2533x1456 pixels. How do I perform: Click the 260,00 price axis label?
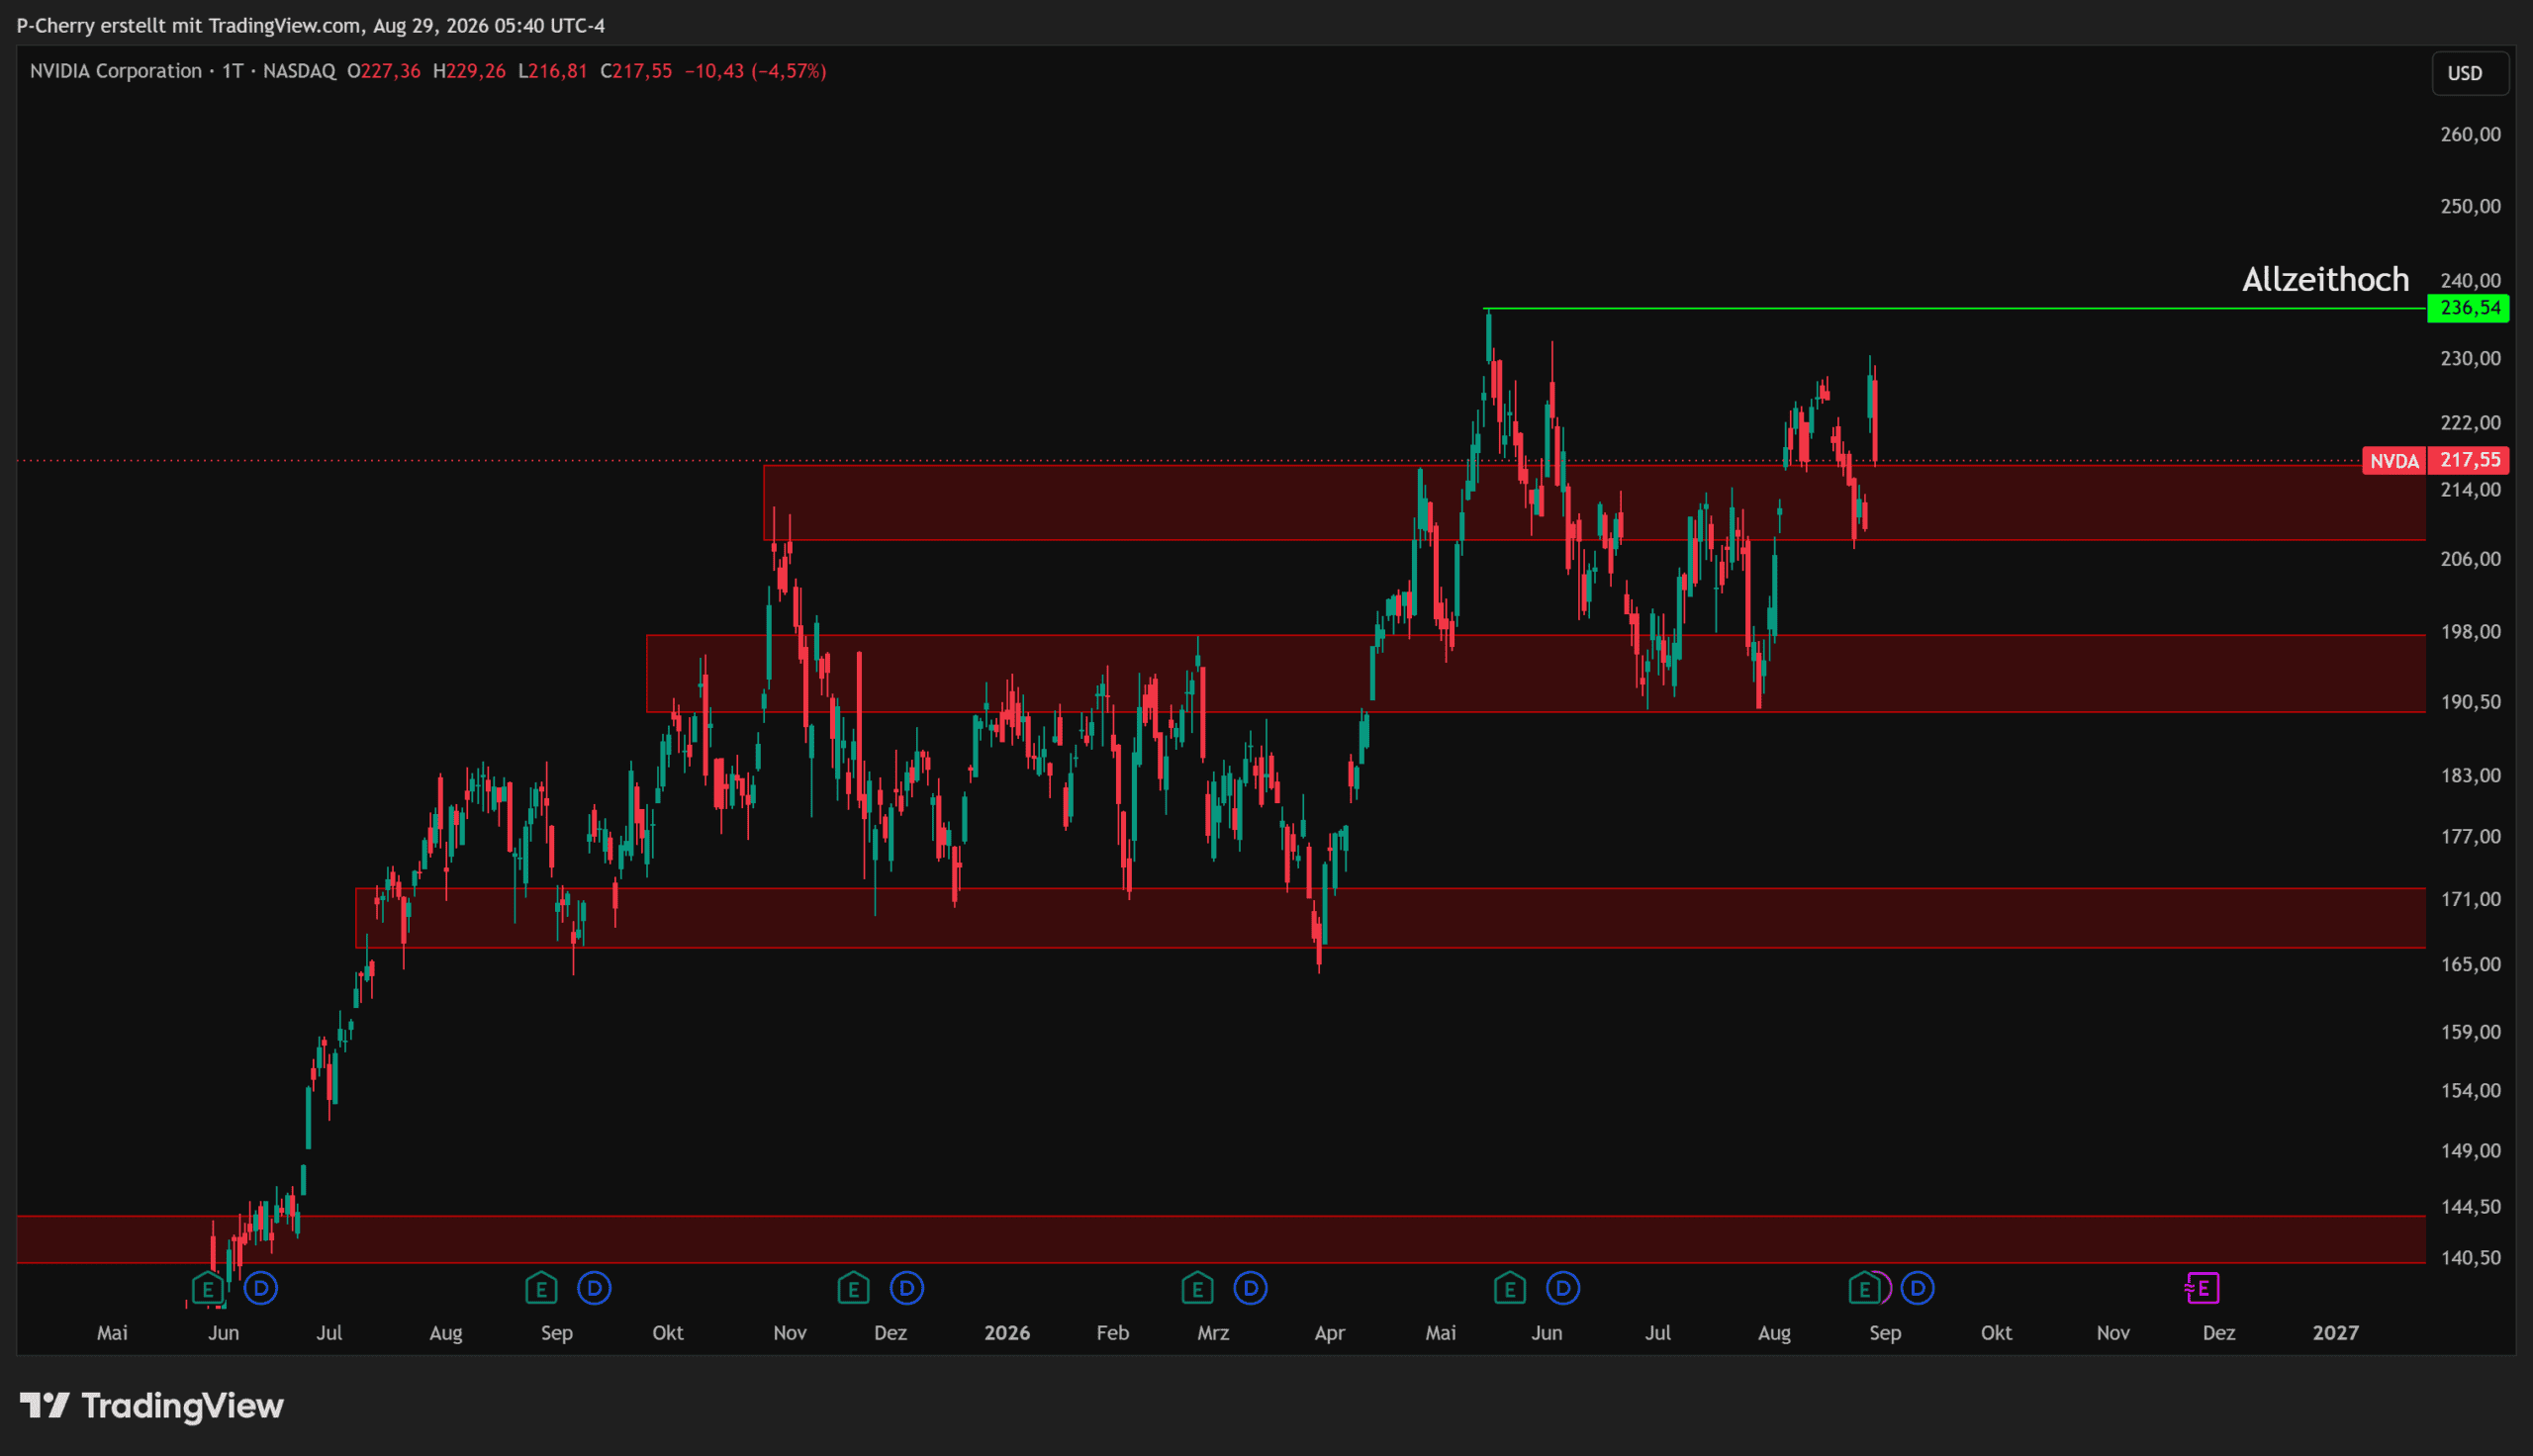(x=2470, y=134)
